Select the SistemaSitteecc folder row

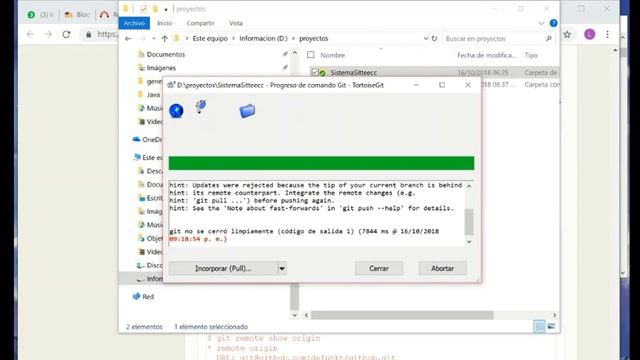[x=434, y=72]
